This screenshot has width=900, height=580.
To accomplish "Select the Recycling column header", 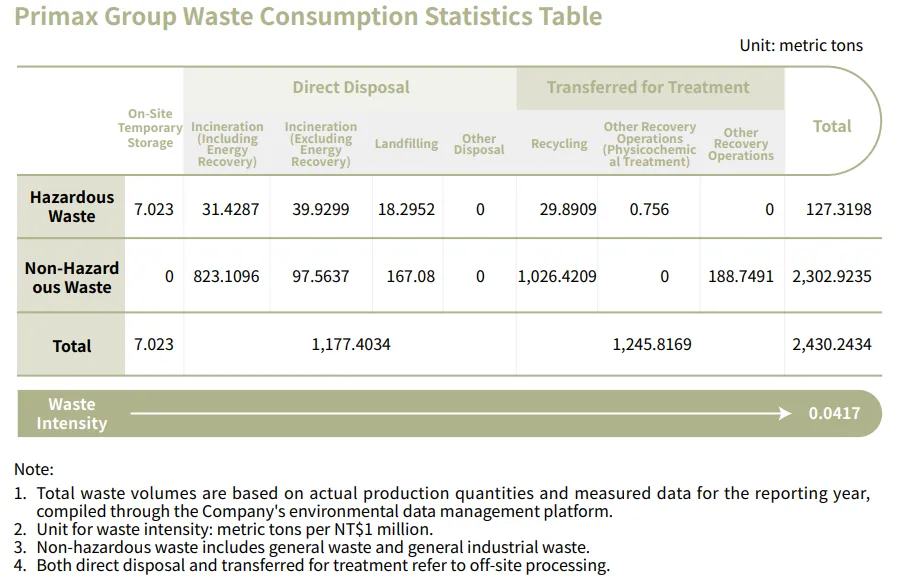I will (x=559, y=144).
